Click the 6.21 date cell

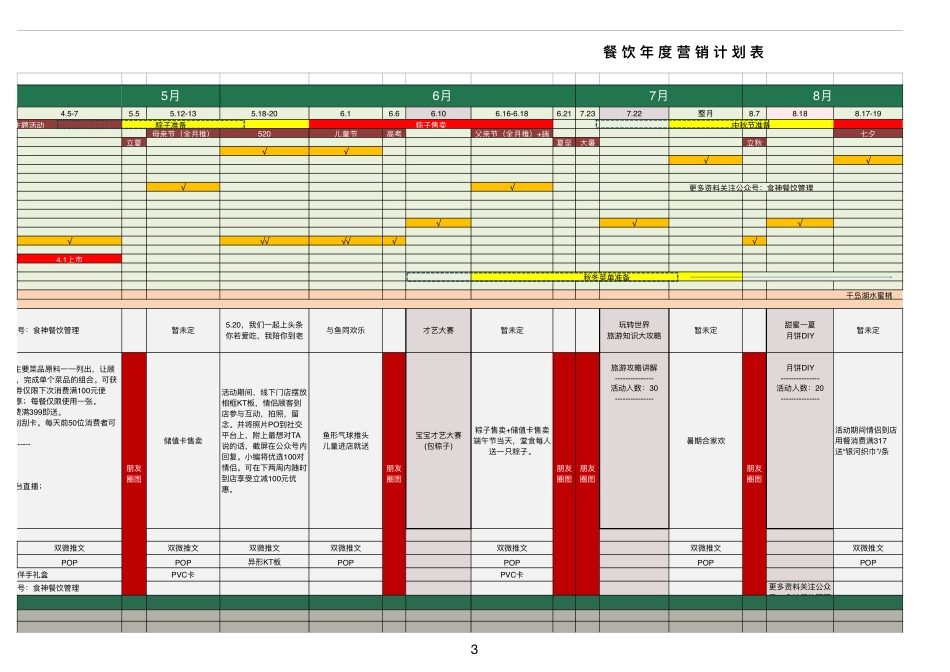(x=564, y=113)
